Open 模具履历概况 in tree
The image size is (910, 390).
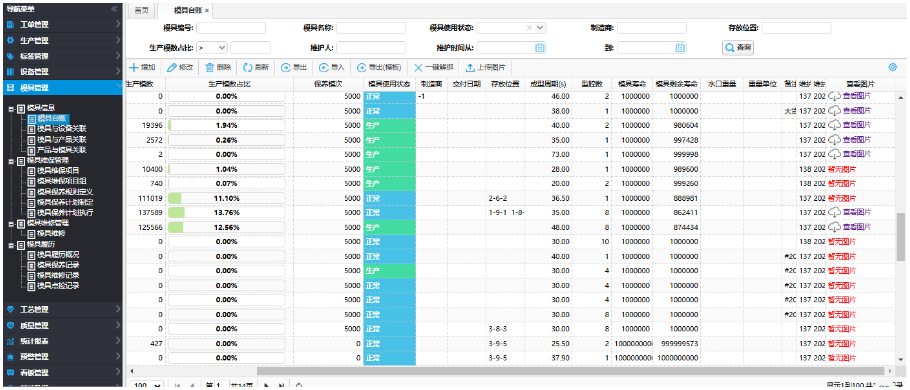coord(58,254)
